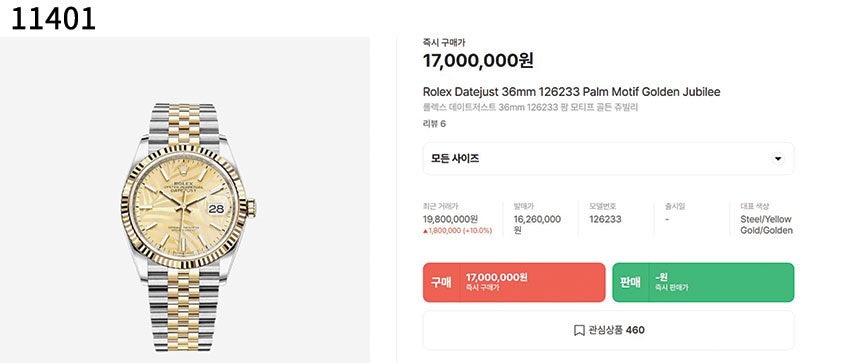Open the 리뷰 6 reviews link
Image resolution: width=860 pixels, height=363 pixels.
click(434, 124)
